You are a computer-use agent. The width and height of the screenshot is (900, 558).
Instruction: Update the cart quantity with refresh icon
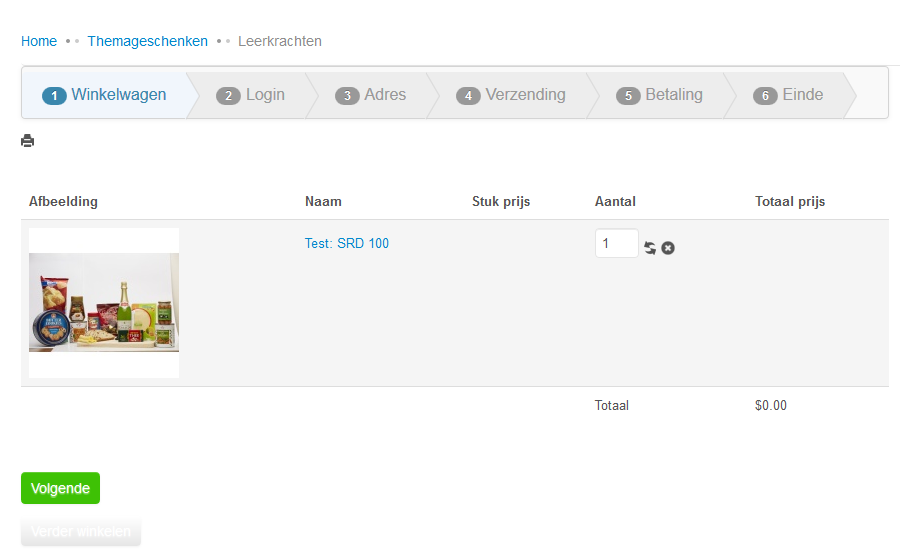pos(650,248)
